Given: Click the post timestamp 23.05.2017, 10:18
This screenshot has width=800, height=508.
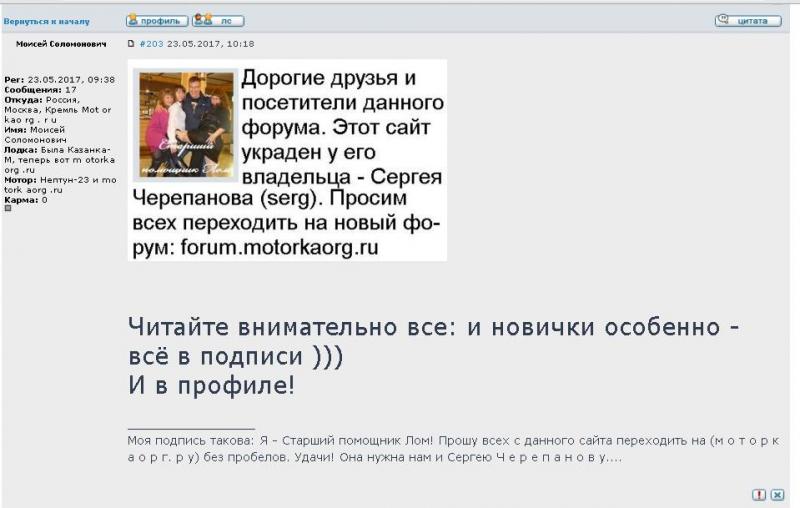Looking at the screenshot, I should (210, 44).
